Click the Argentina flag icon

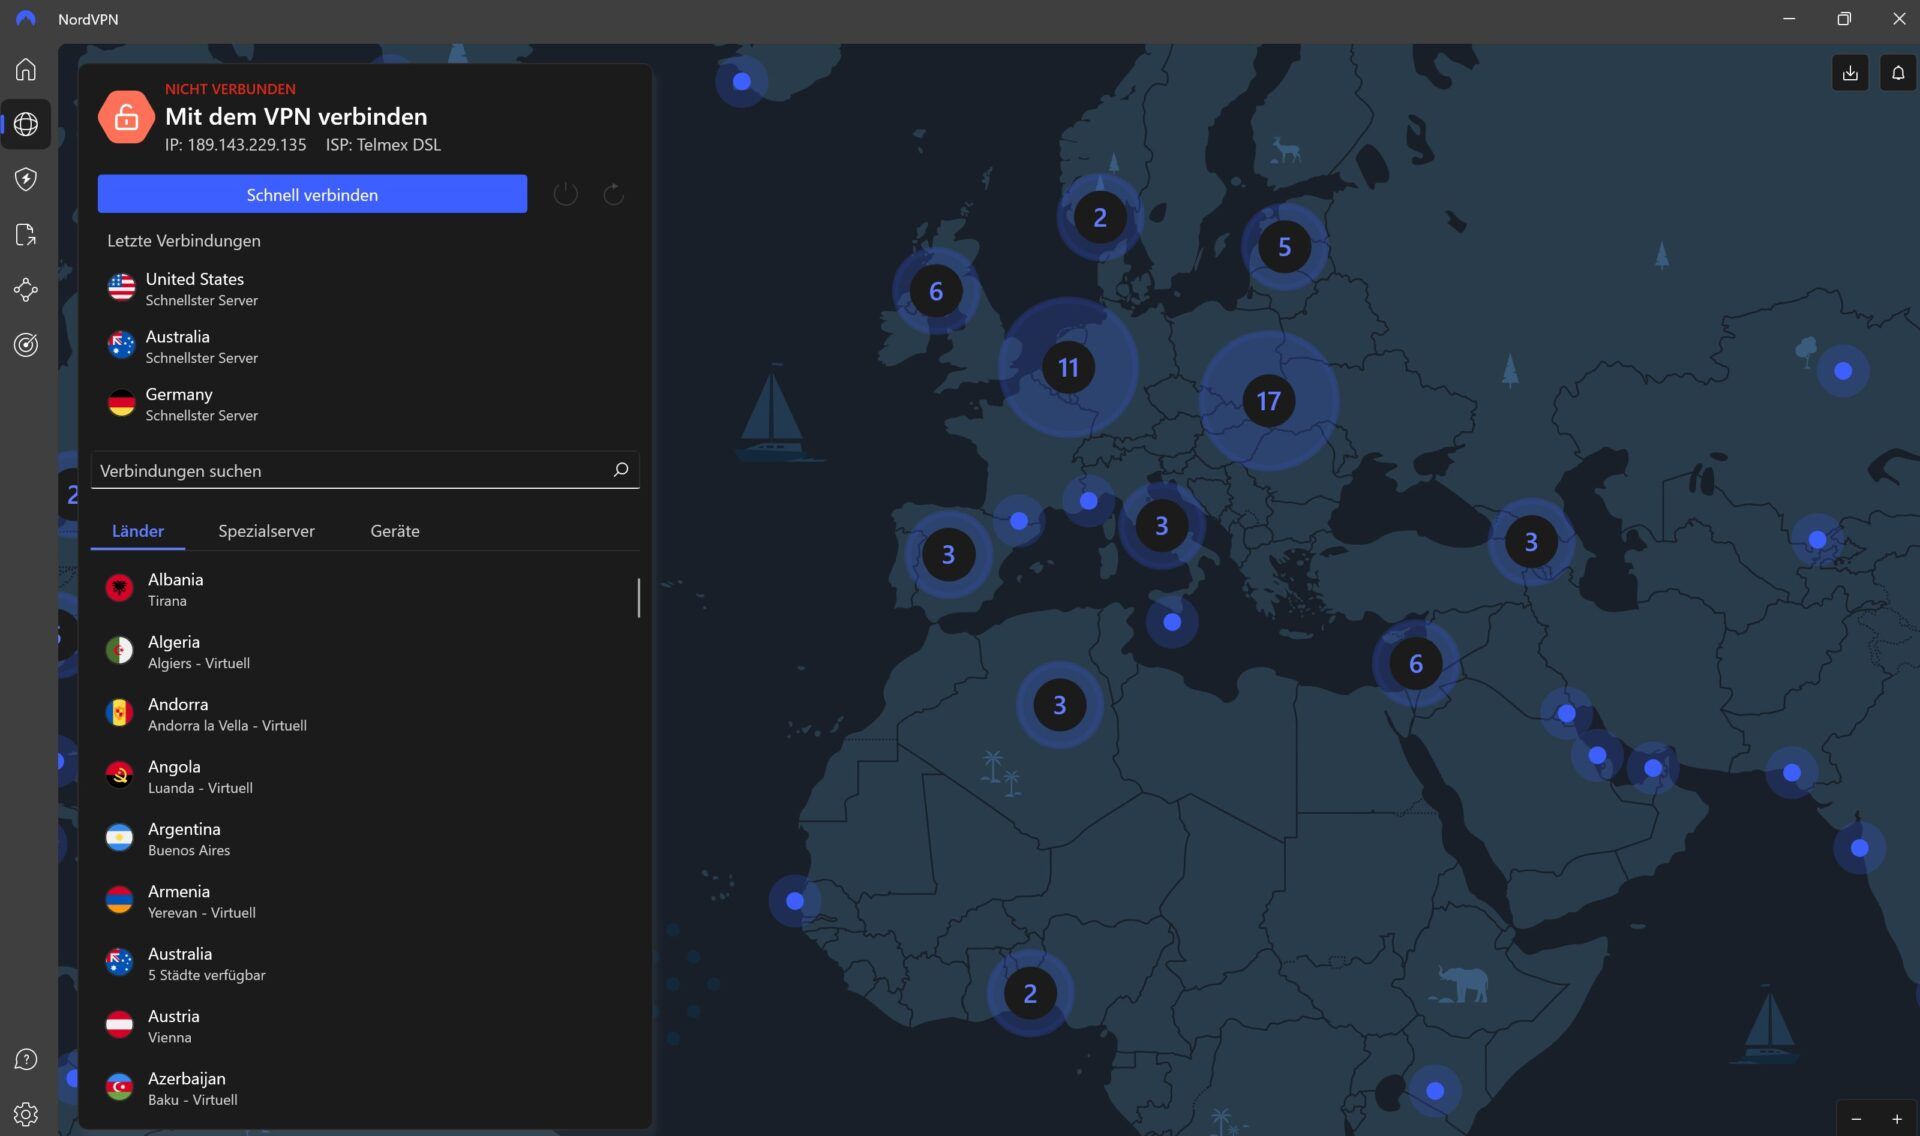coord(120,839)
